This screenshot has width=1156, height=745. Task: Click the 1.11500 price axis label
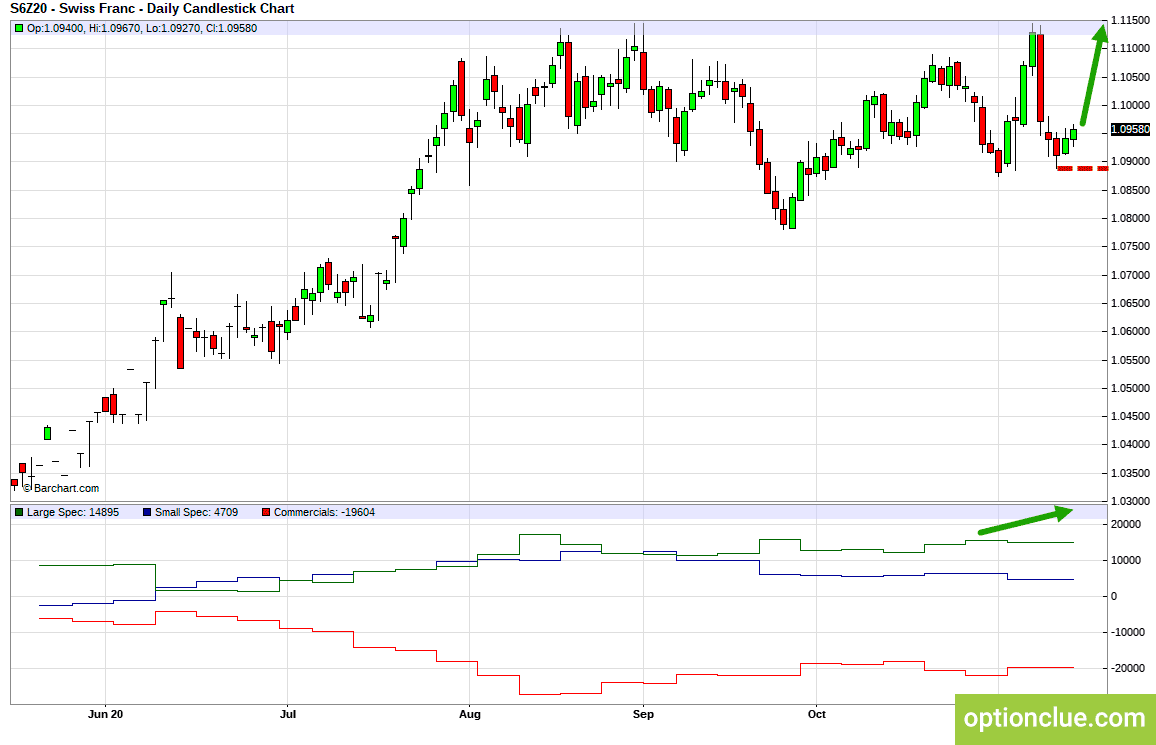click(1130, 20)
